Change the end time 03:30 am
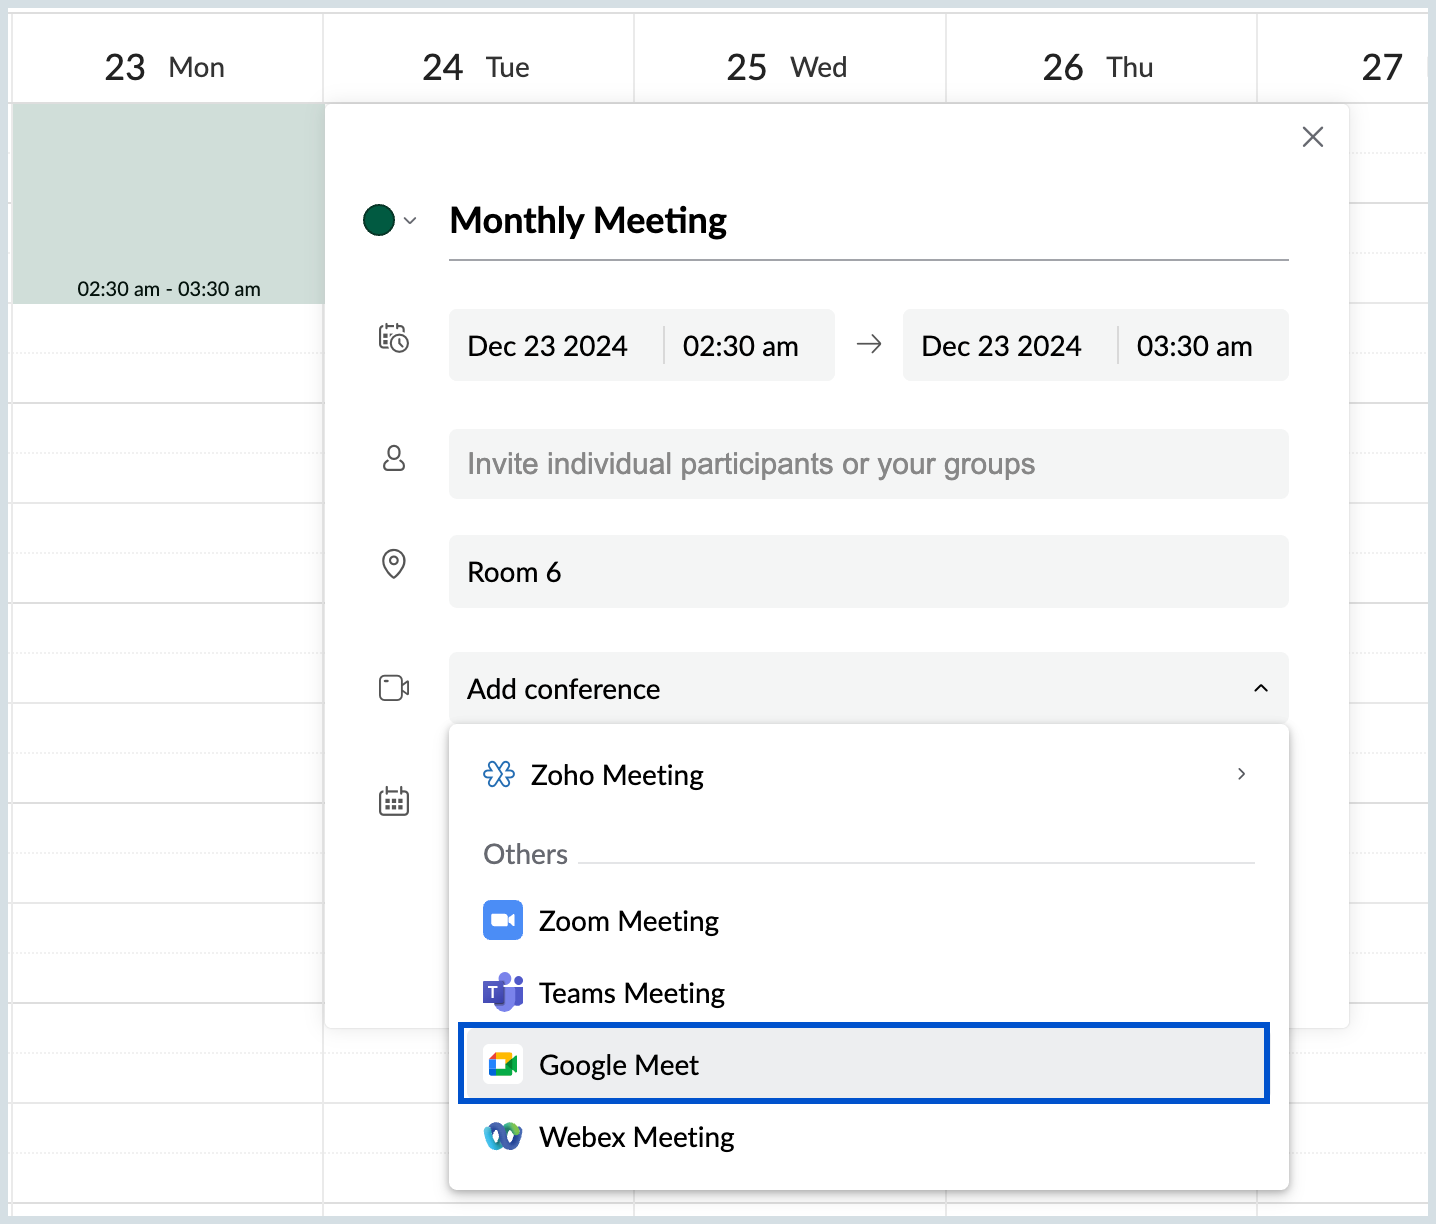Image resolution: width=1436 pixels, height=1224 pixels. [x=1194, y=346]
